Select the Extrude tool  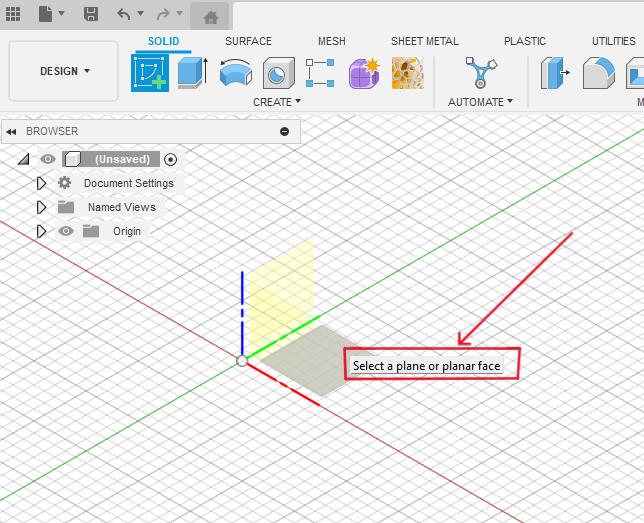pyautogui.click(x=193, y=73)
